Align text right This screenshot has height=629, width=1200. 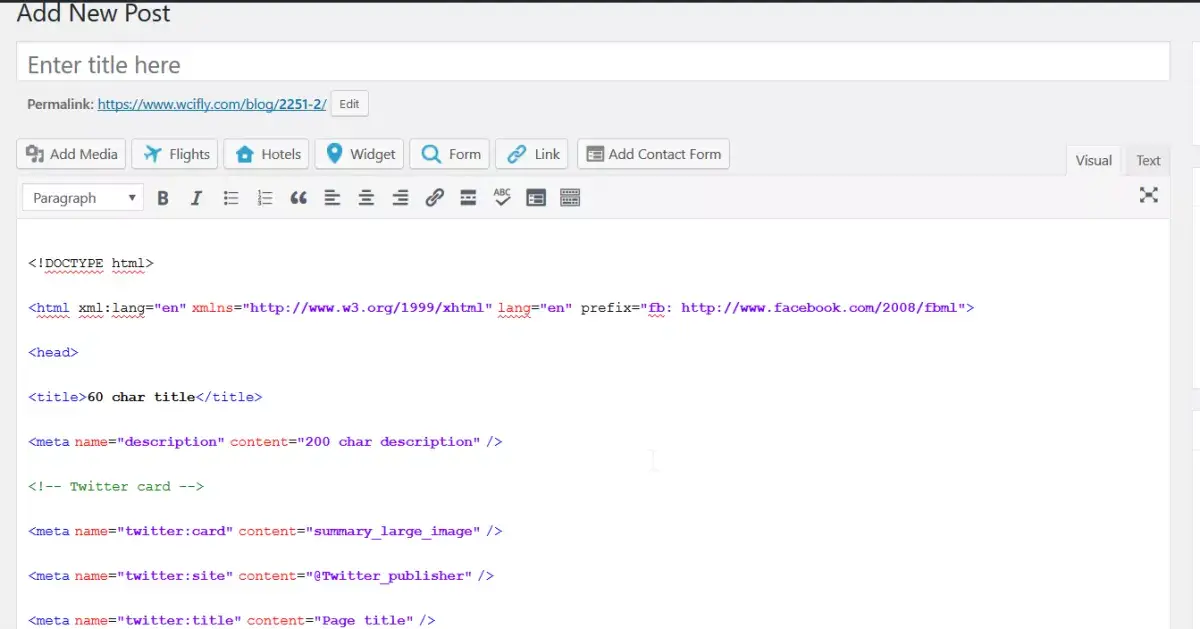click(x=400, y=198)
